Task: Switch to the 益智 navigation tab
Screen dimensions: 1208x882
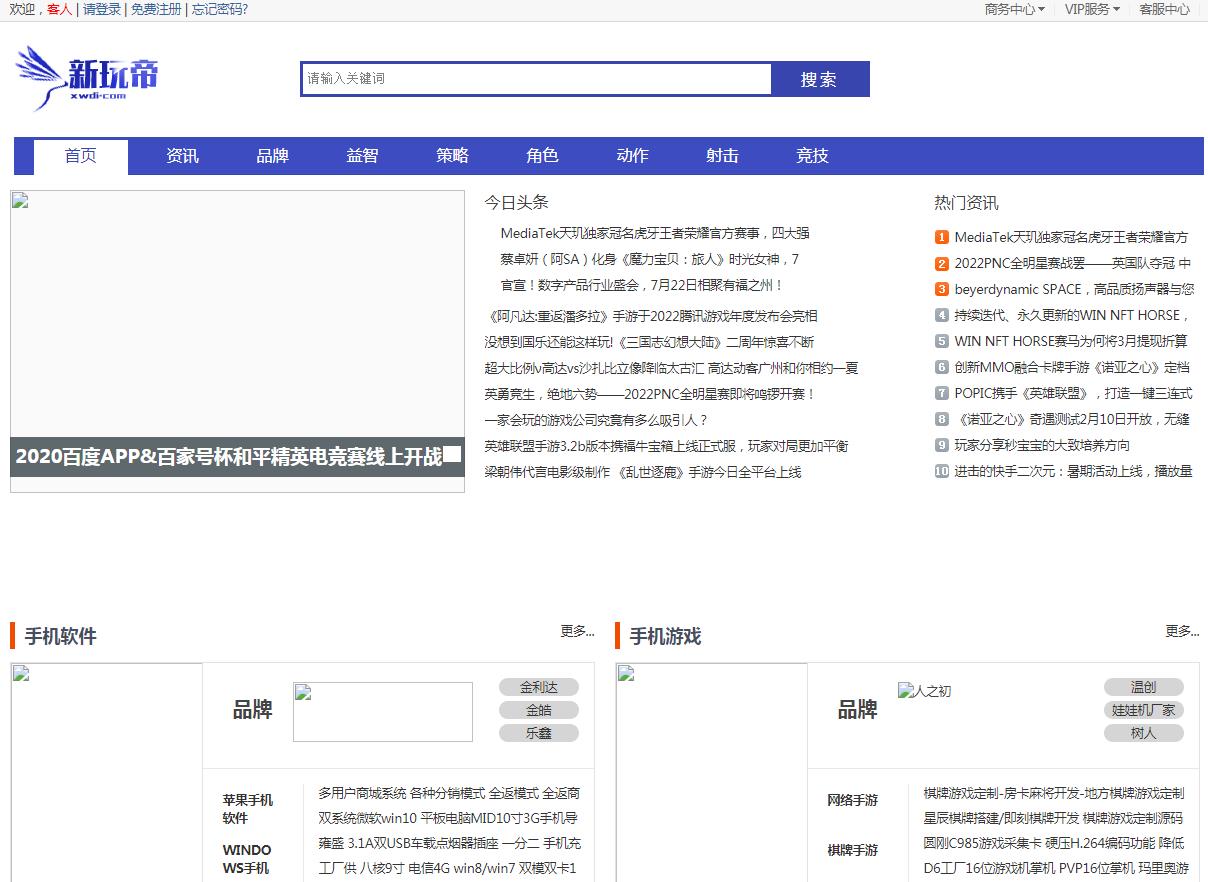Action: coord(362,156)
